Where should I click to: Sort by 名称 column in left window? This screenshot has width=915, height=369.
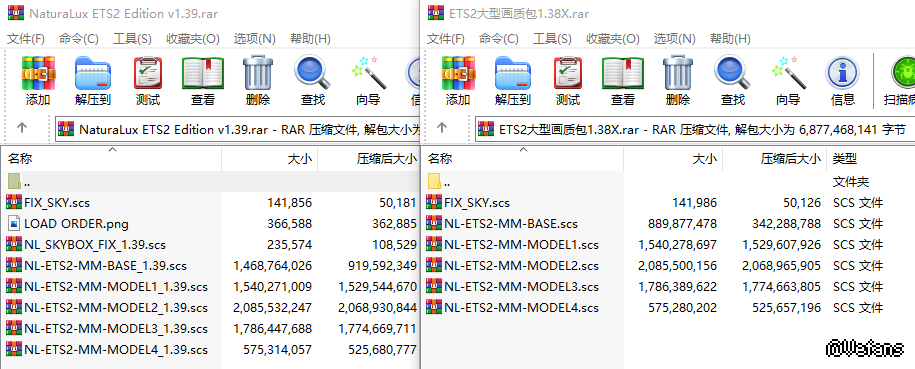(x=111, y=158)
